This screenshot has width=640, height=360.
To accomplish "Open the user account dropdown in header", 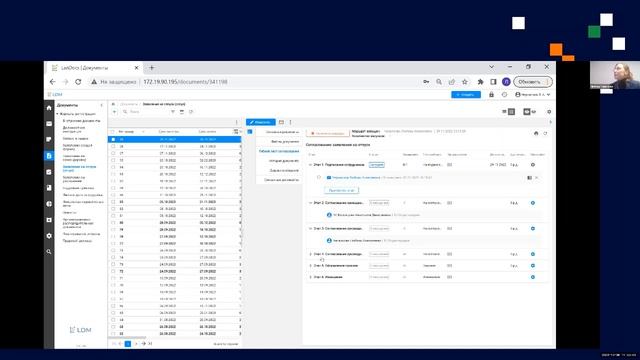I will (533, 95).
